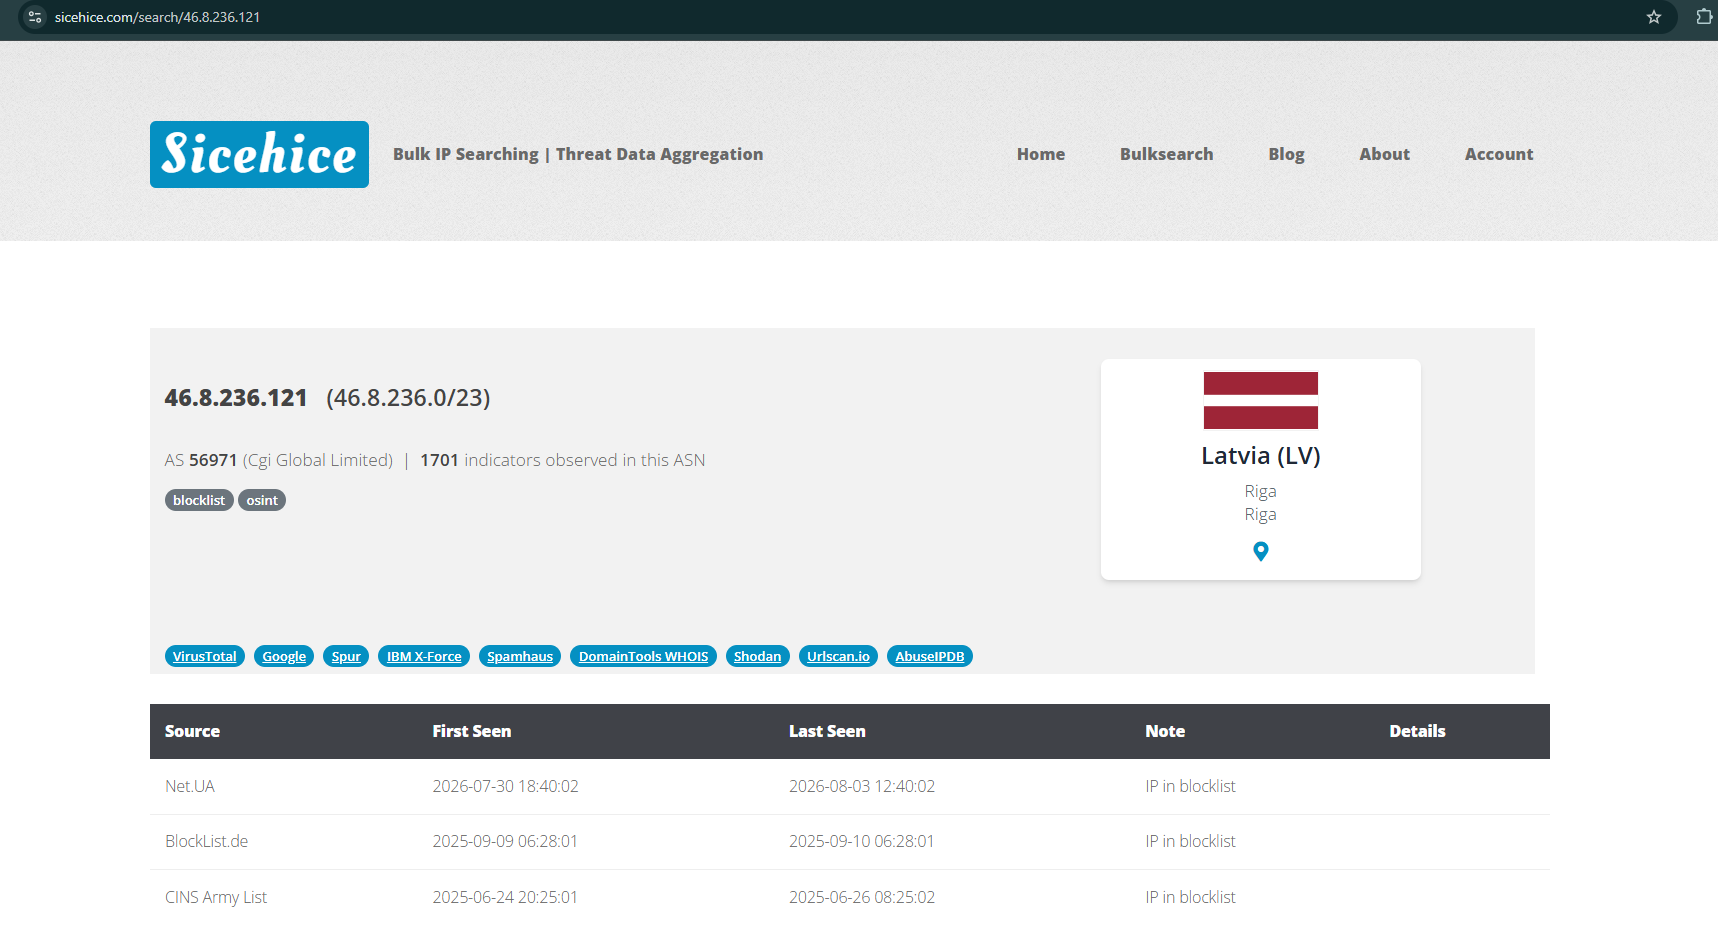Click the map location pin icon
The image size is (1718, 941).
tap(1261, 551)
